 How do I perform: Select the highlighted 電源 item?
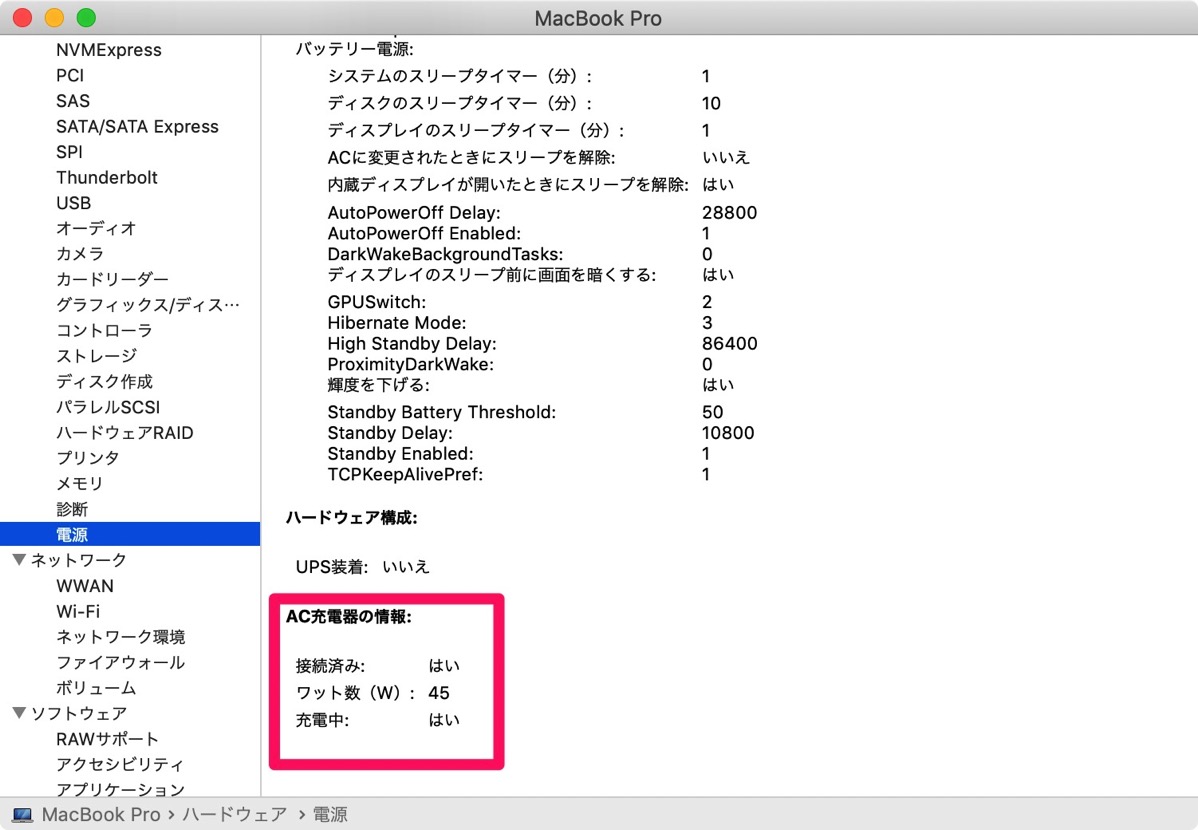pos(130,534)
